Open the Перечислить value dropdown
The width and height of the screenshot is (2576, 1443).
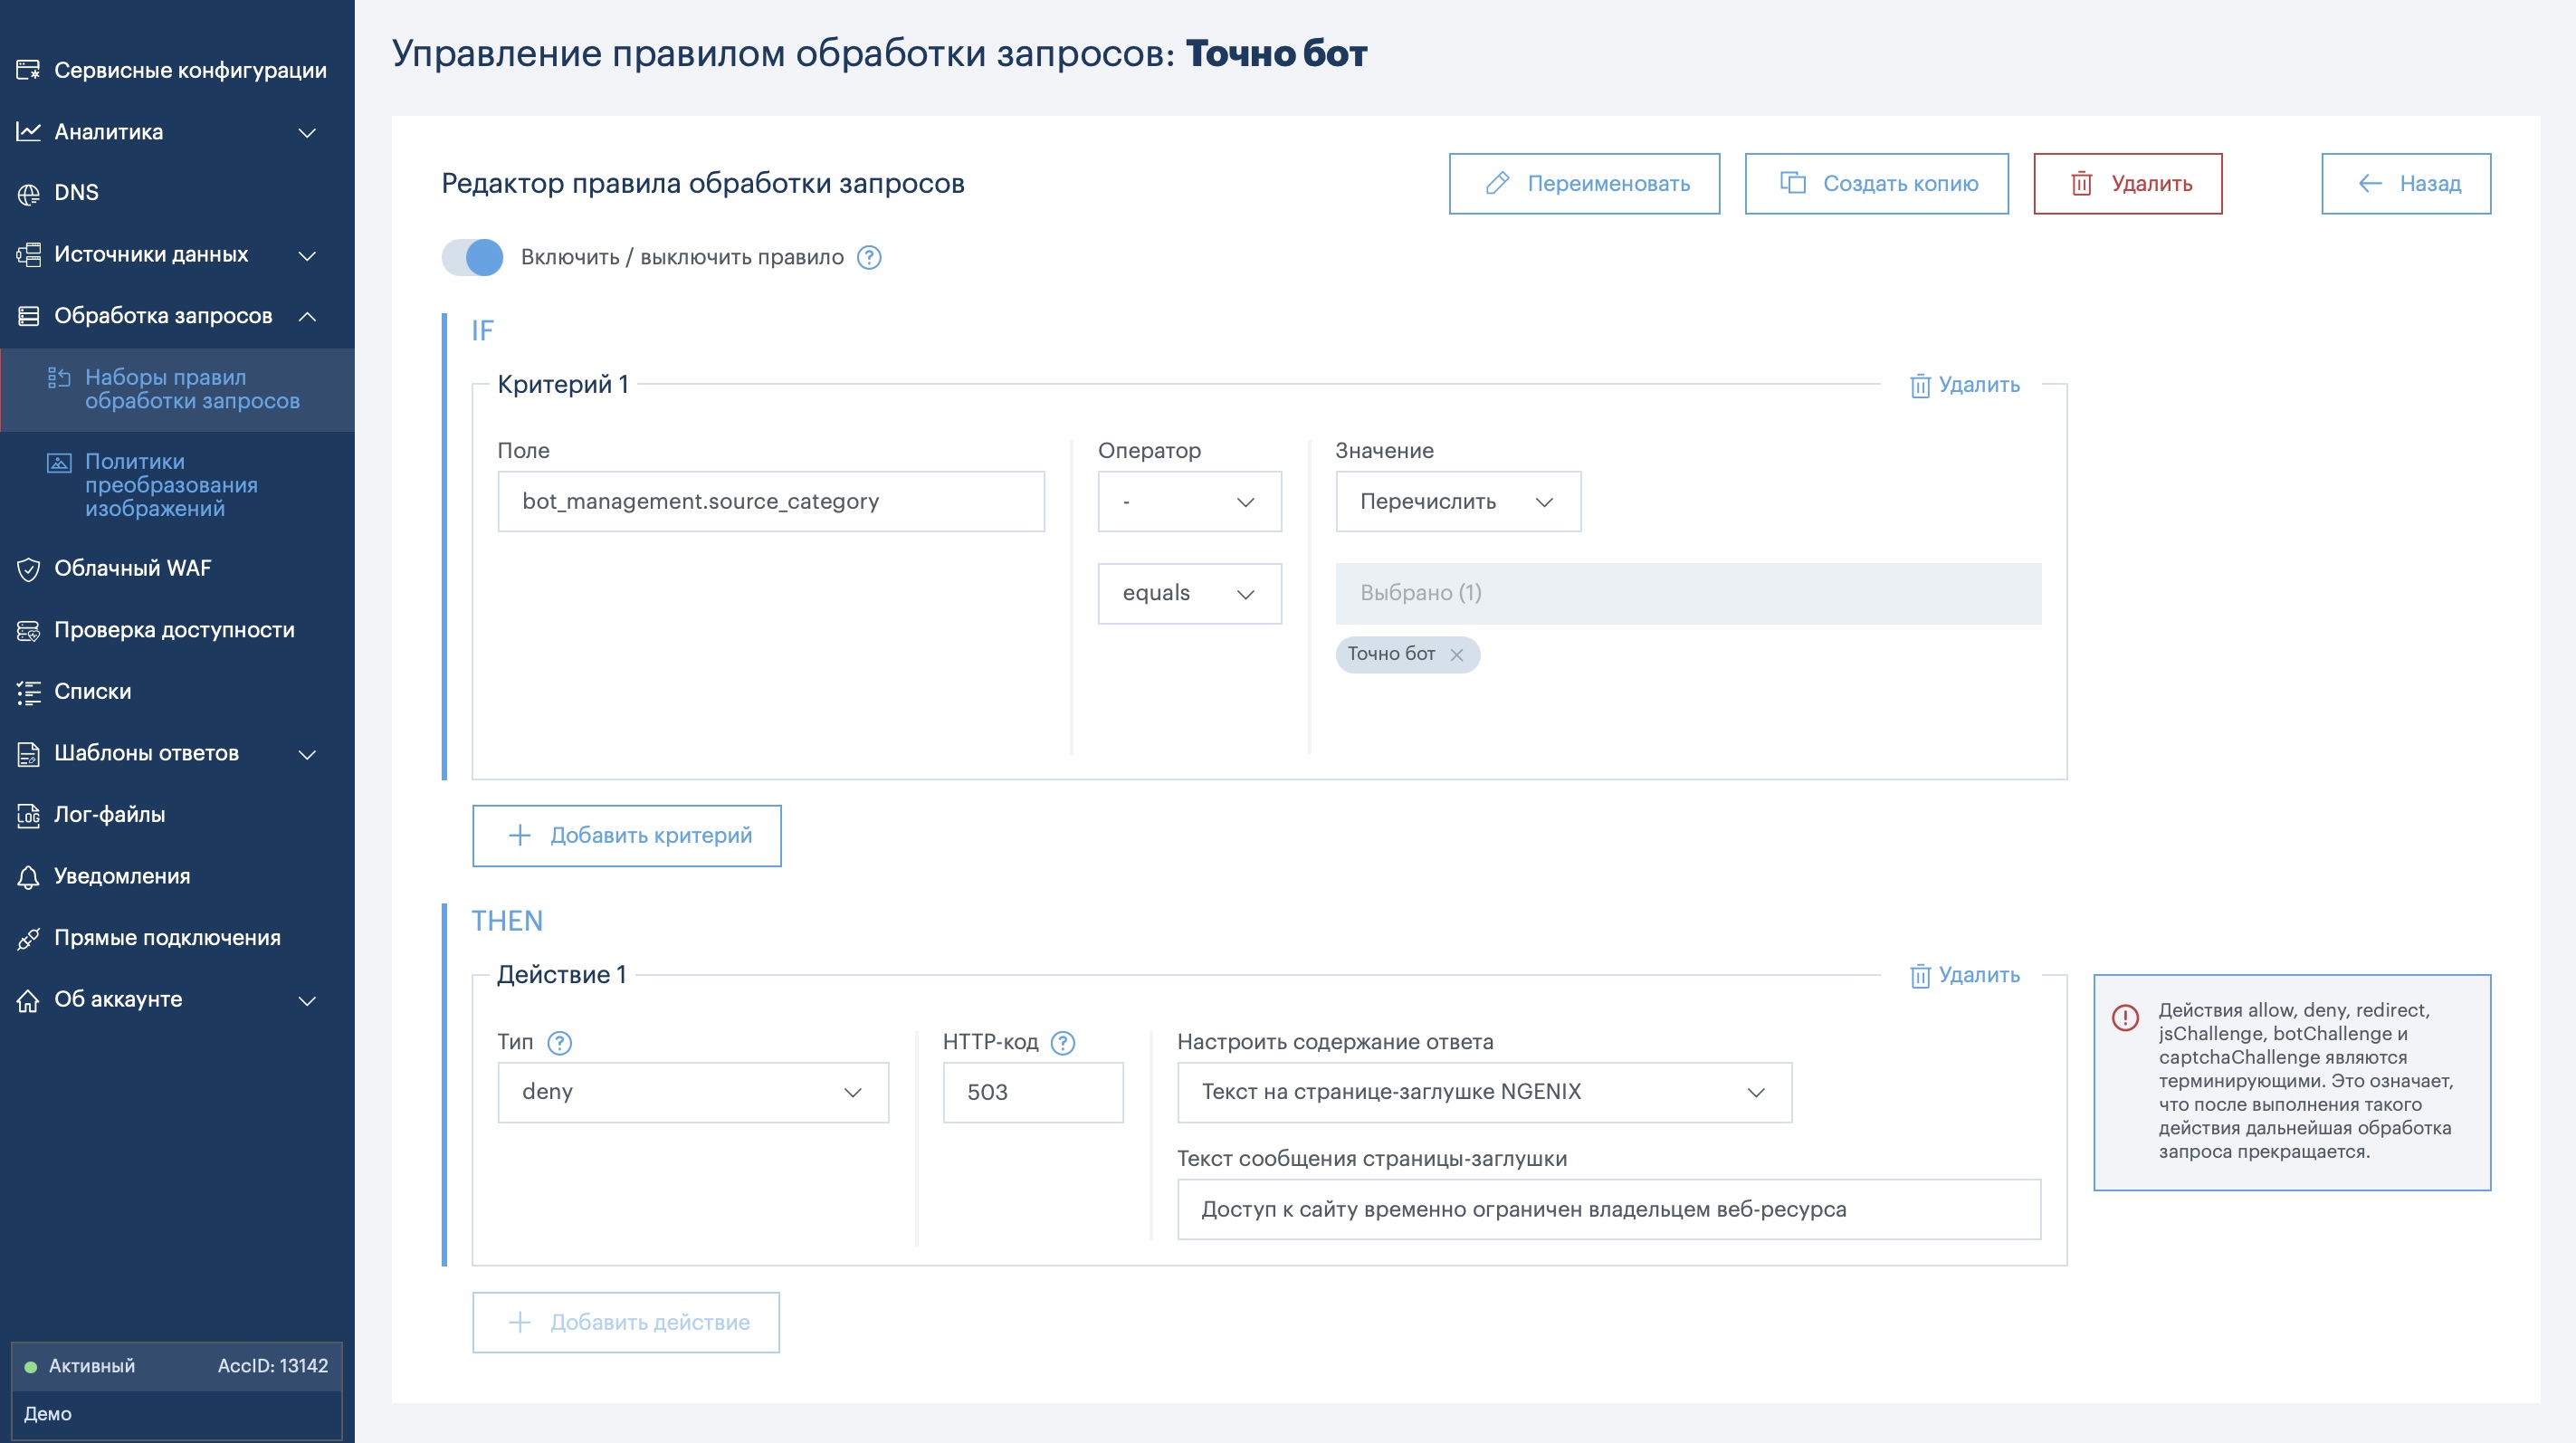click(1457, 501)
